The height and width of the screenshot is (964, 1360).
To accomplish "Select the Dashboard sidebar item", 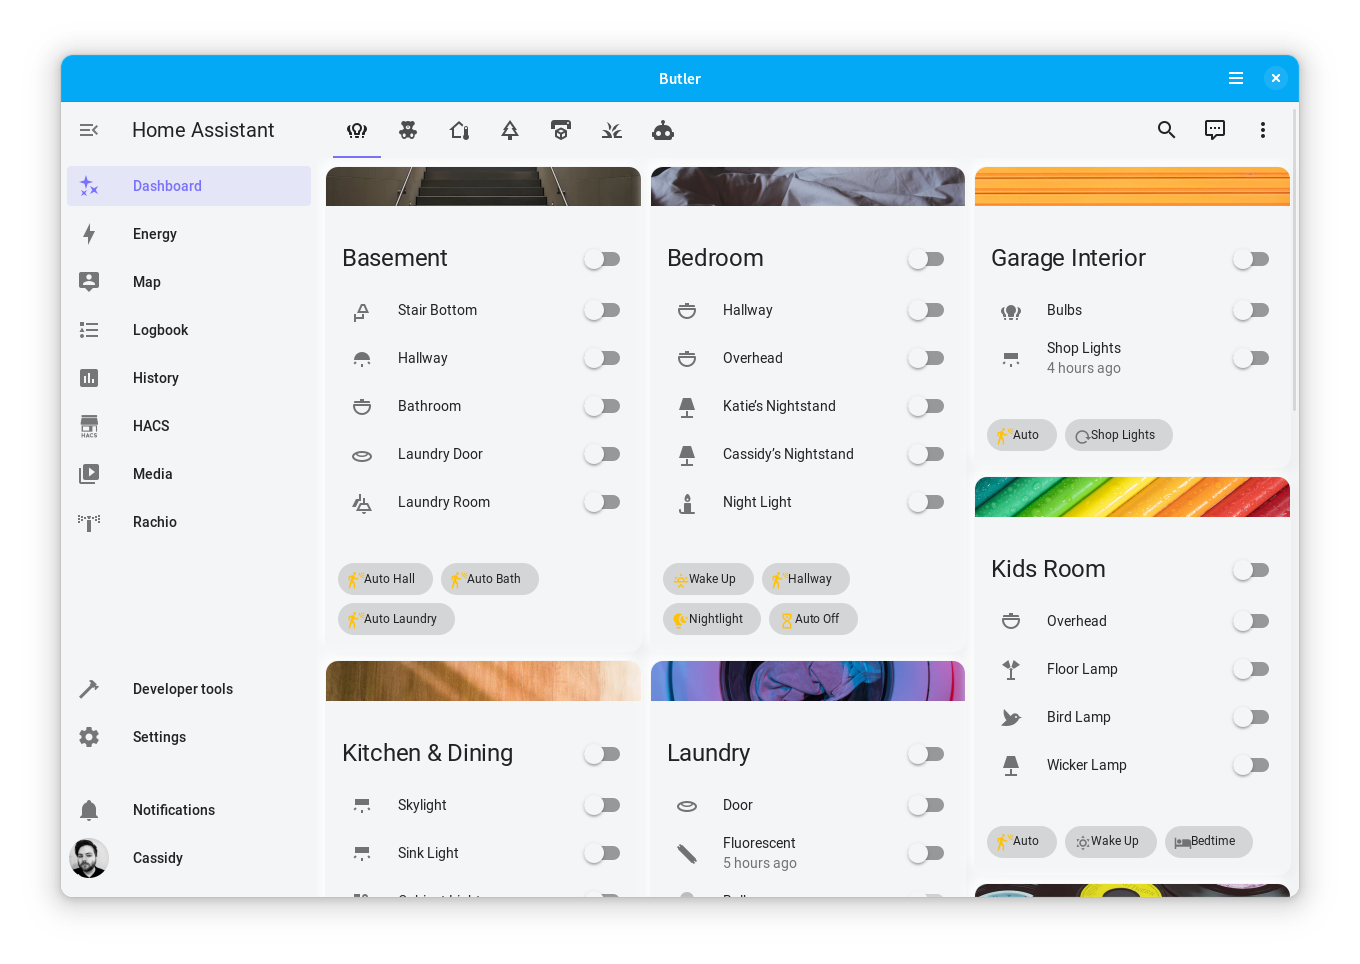I will [189, 186].
